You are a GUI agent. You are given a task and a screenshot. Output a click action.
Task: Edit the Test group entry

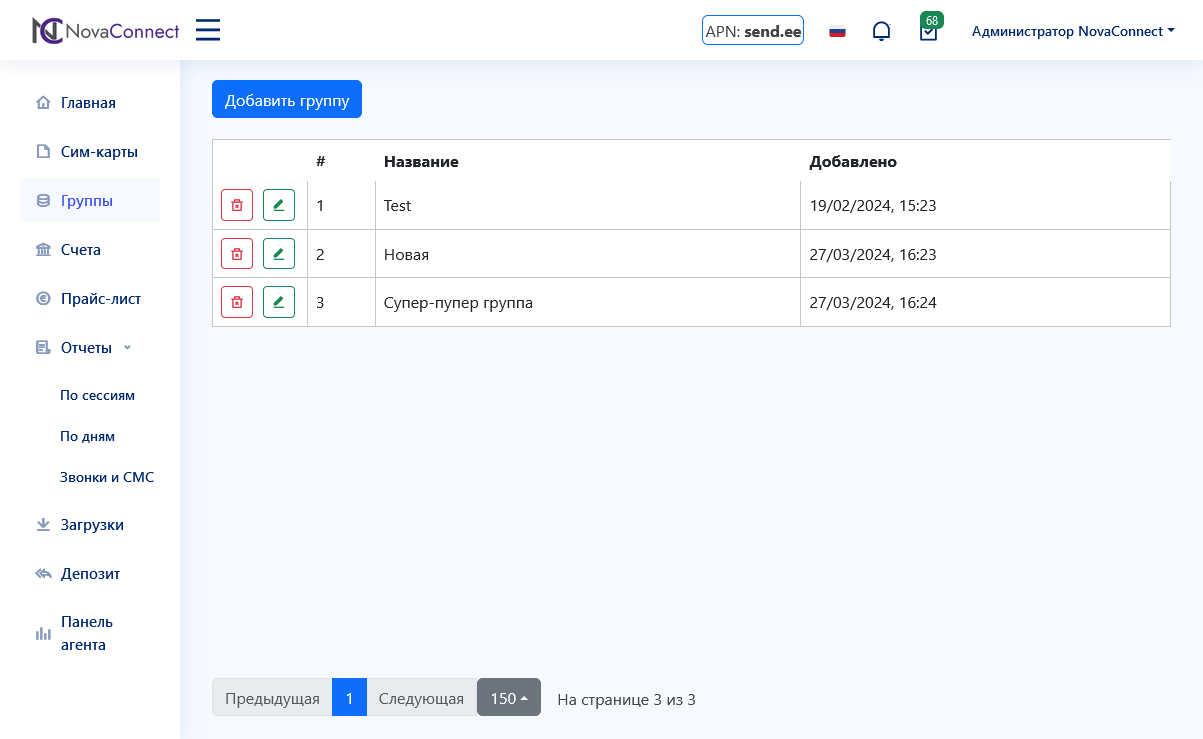(279, 205)
